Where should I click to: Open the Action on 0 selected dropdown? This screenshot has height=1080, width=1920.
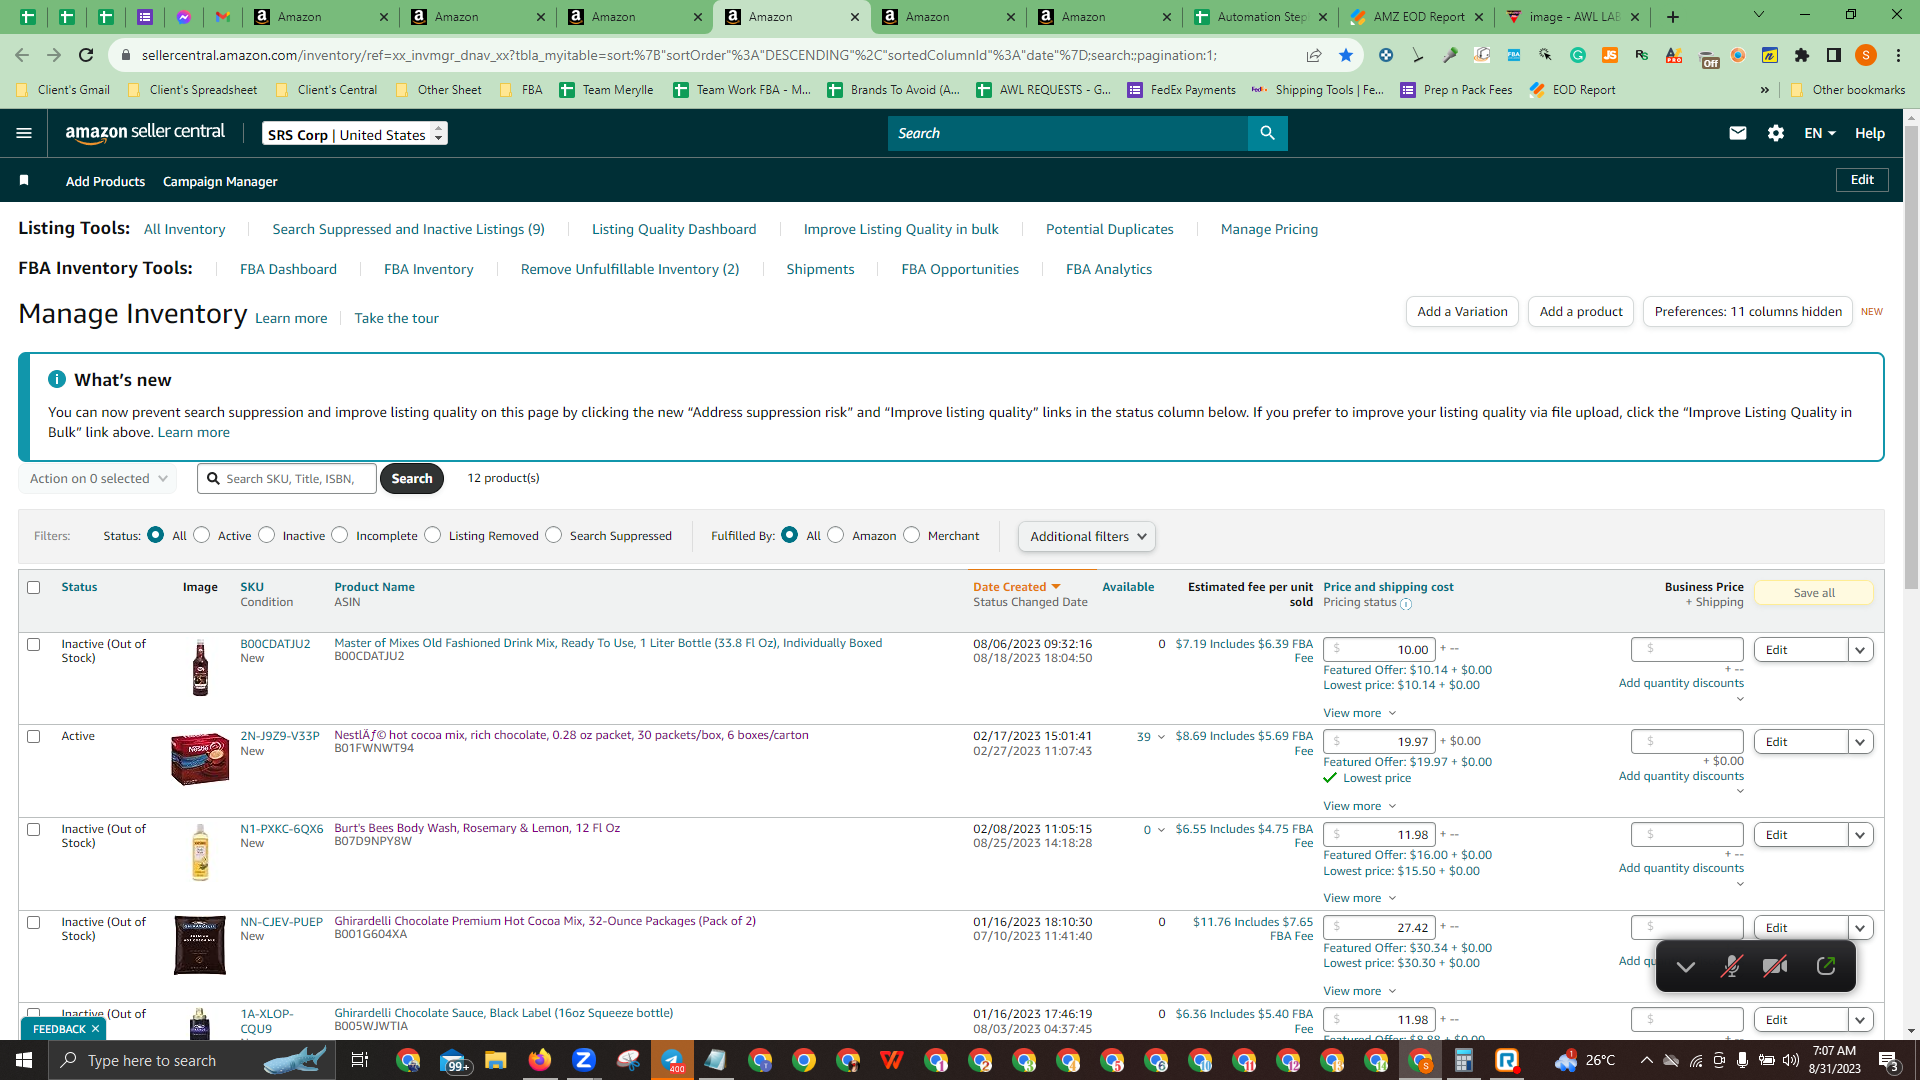[x=98, y=479]
